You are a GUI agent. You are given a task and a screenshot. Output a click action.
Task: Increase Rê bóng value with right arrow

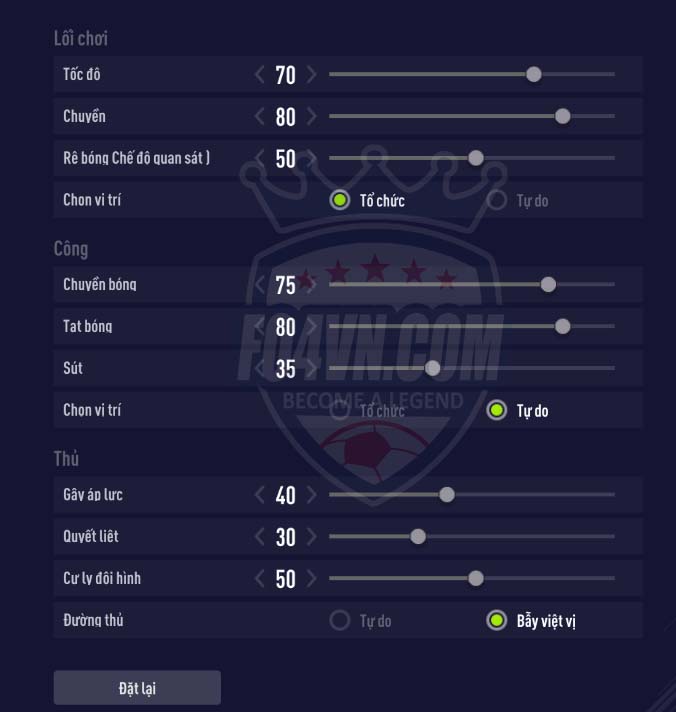coord(312,159)
